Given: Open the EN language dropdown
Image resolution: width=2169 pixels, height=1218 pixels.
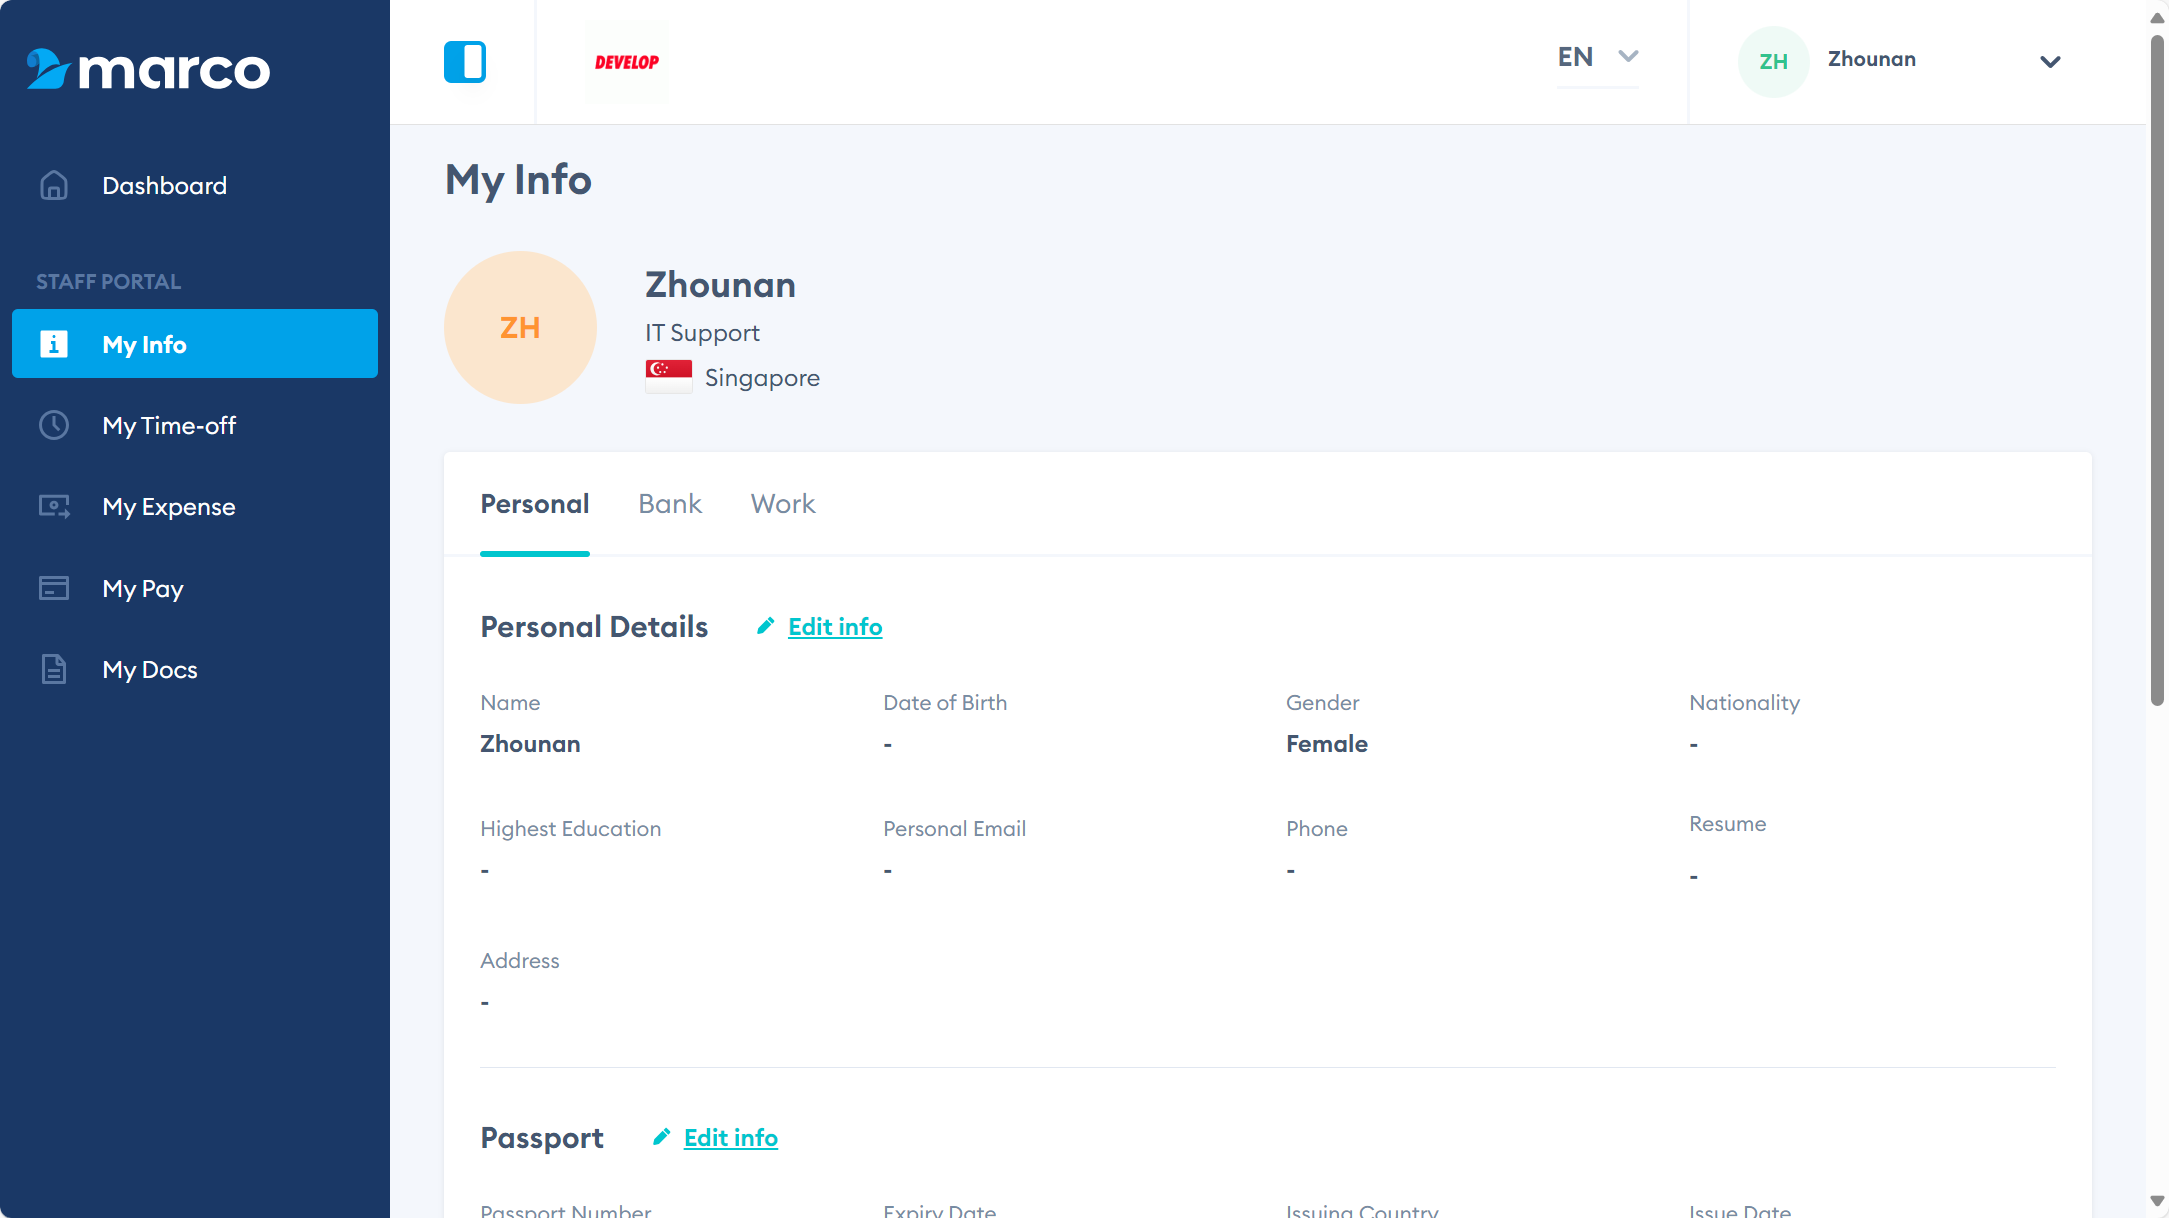Looking at the screenshot, I should [1597, 58].
